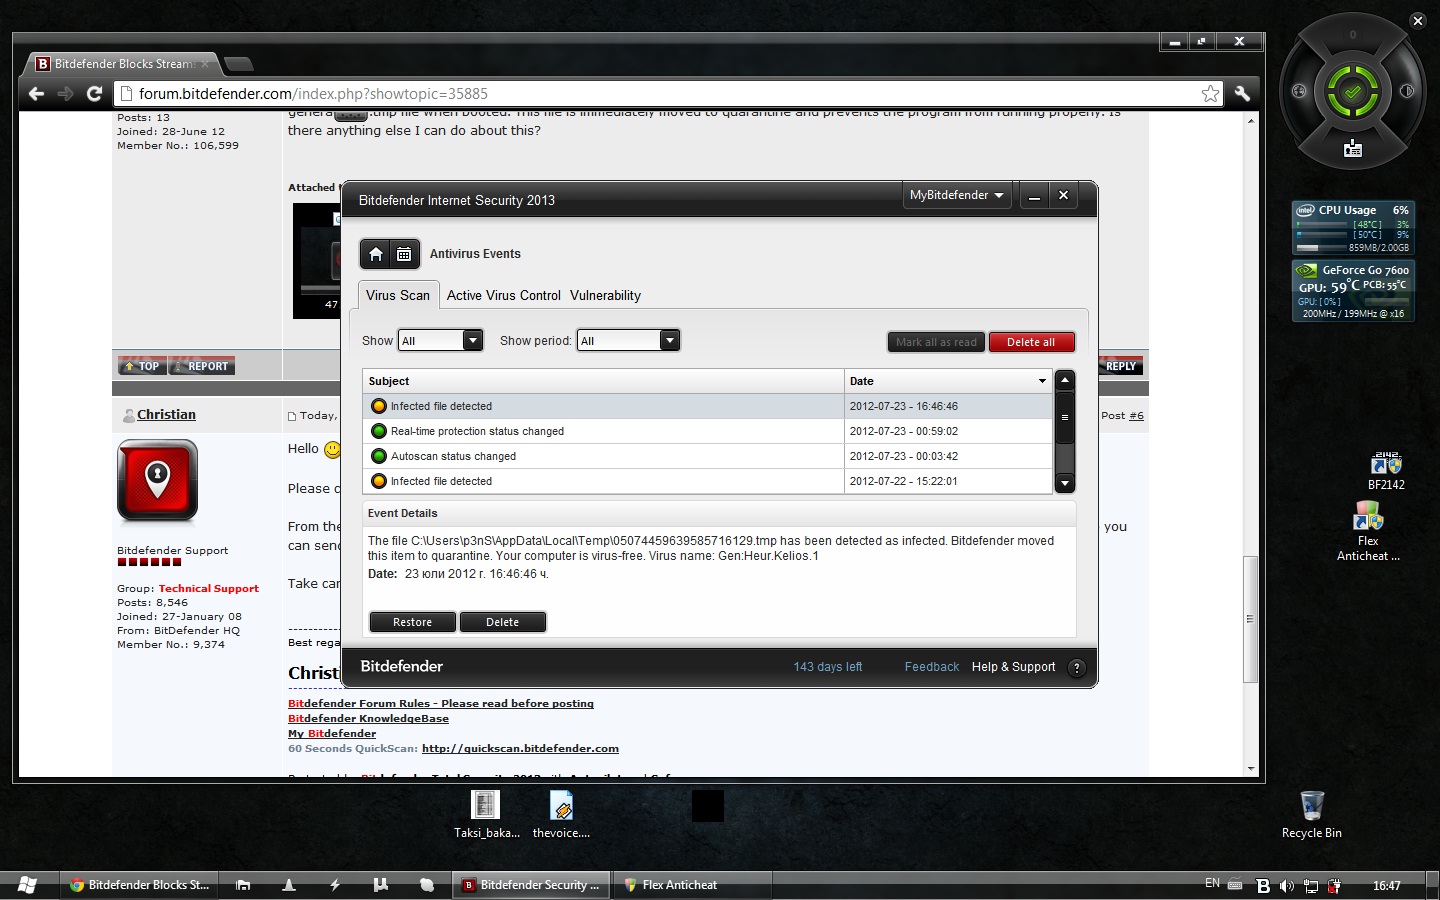The image size is (1440, 900).
Task: Close the Bitdefender desktop widget
Action: (x=1417, y=21)
